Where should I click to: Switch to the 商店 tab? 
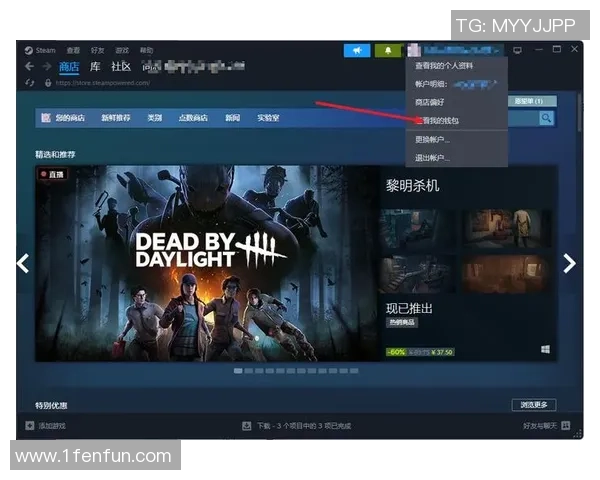69,67
